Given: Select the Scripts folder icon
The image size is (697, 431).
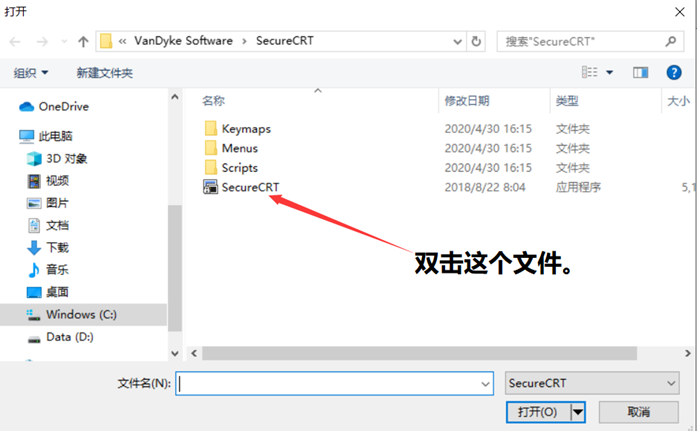Looking at the screenshot, I should tap(211, 168).
